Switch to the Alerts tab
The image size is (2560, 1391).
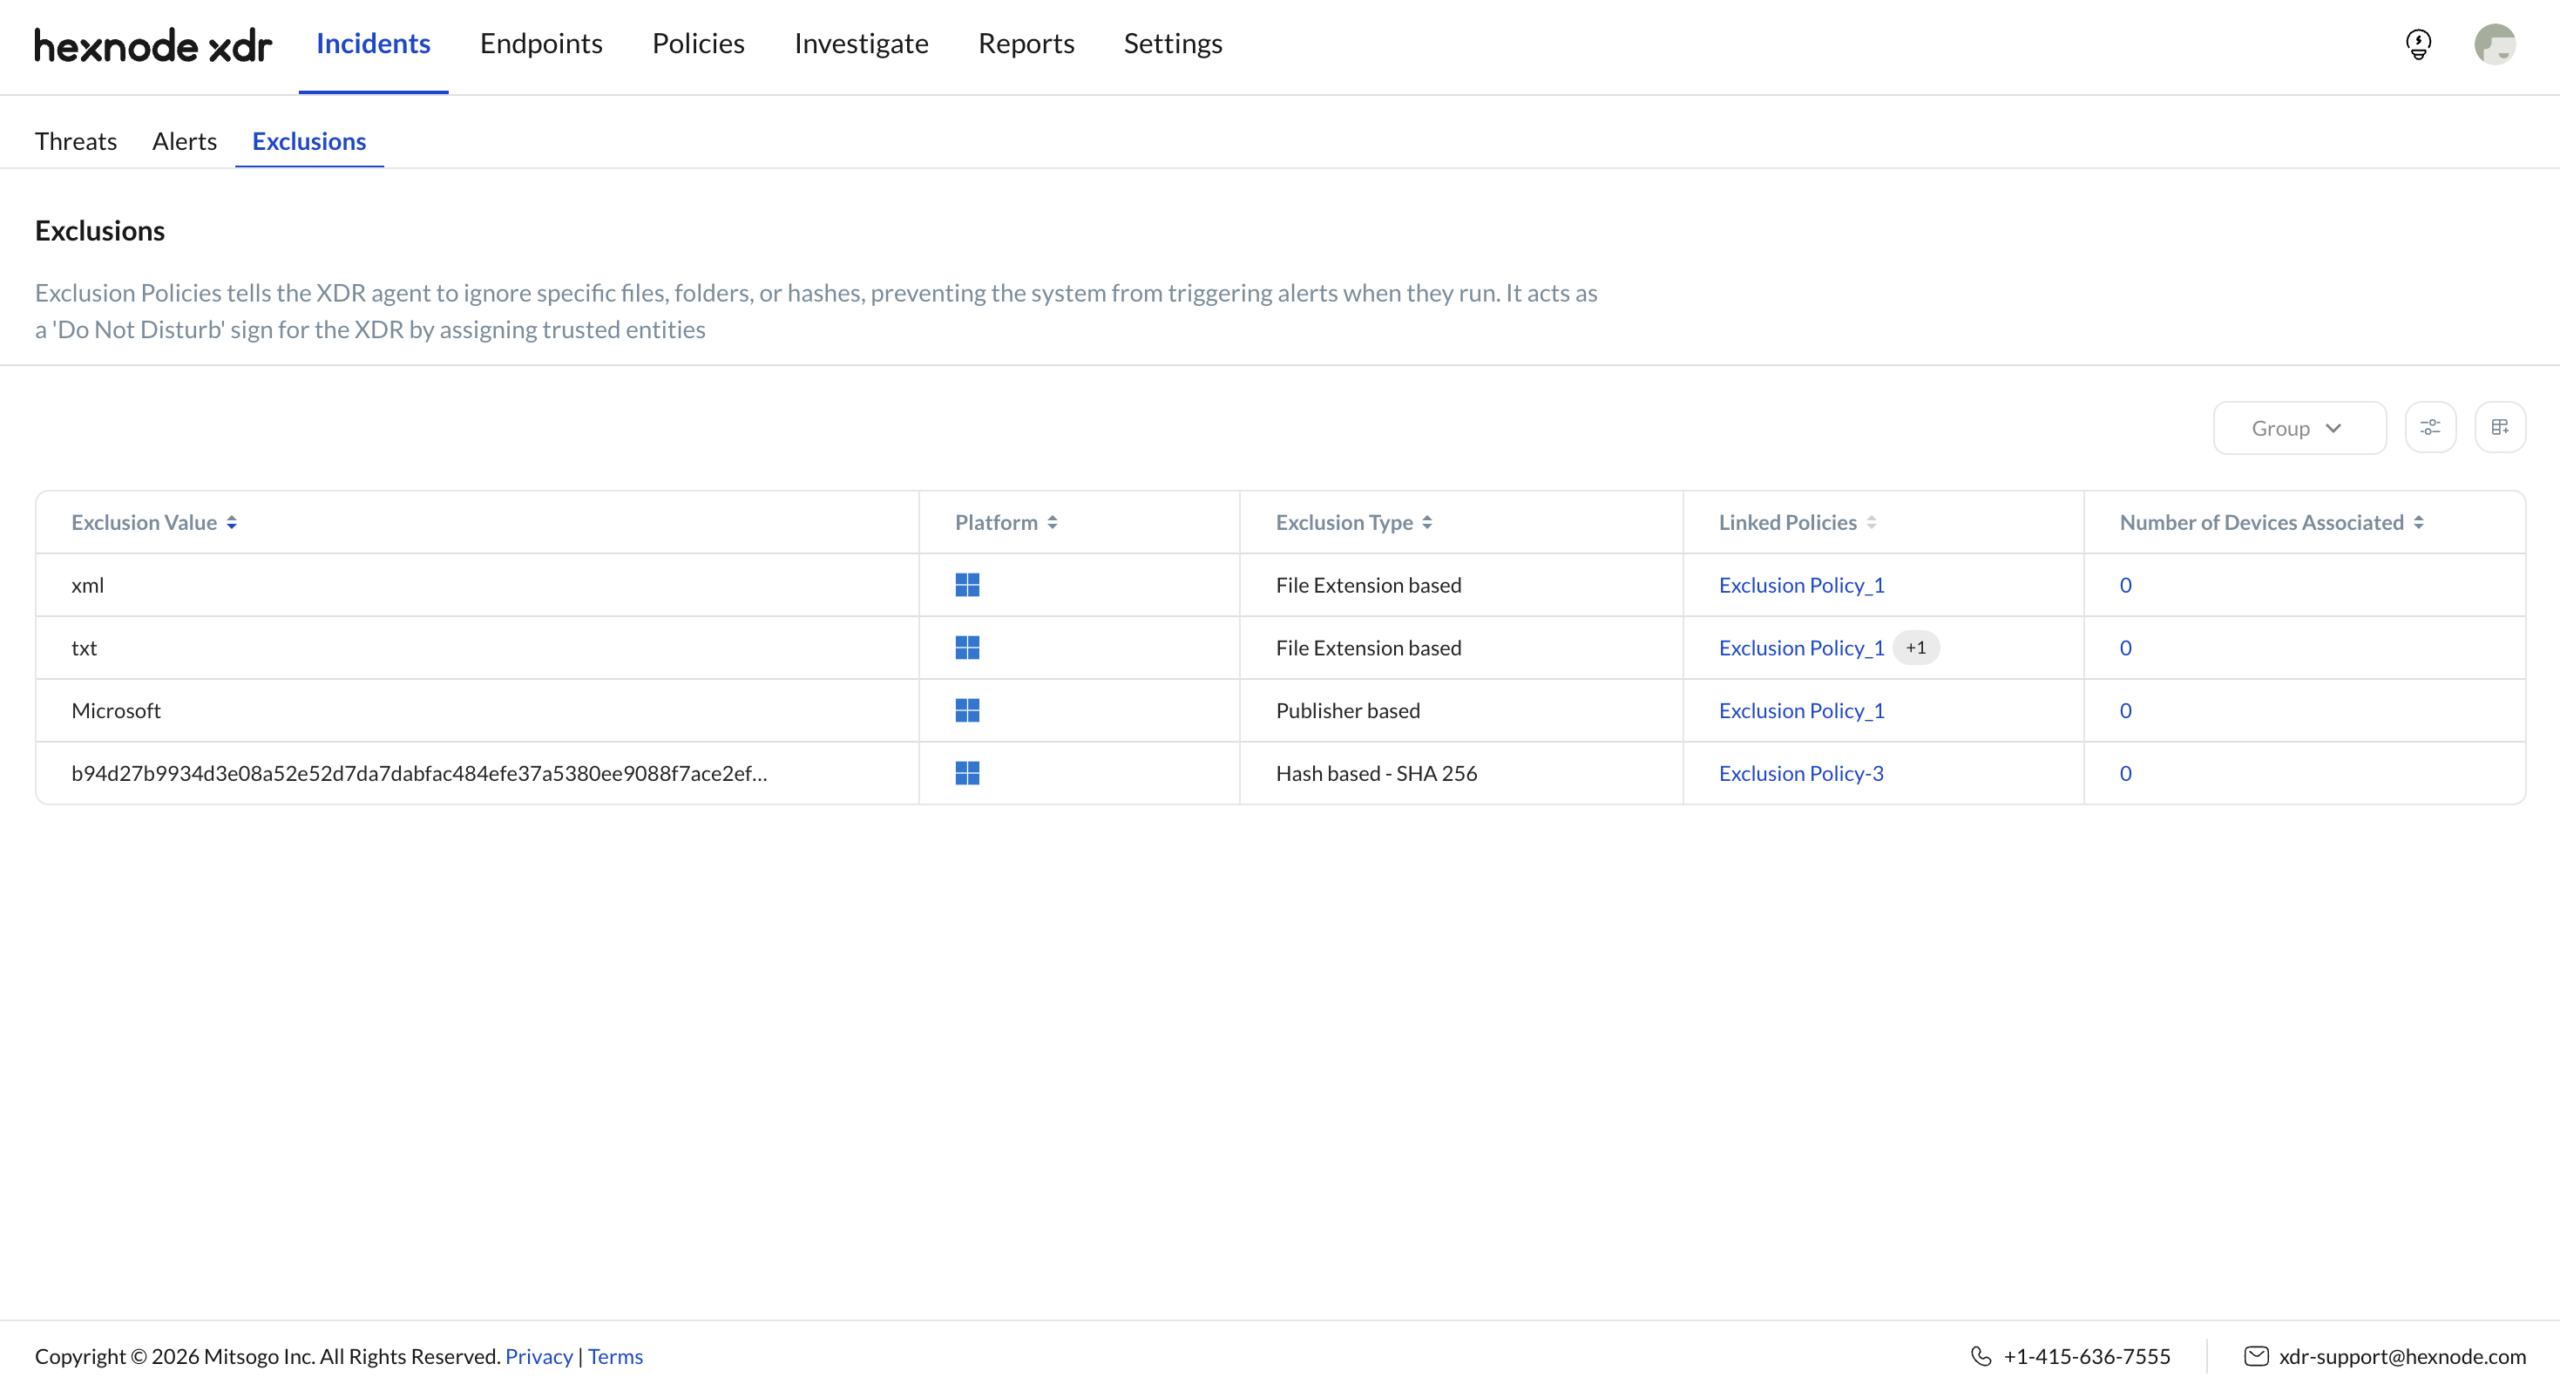point(184,141)
